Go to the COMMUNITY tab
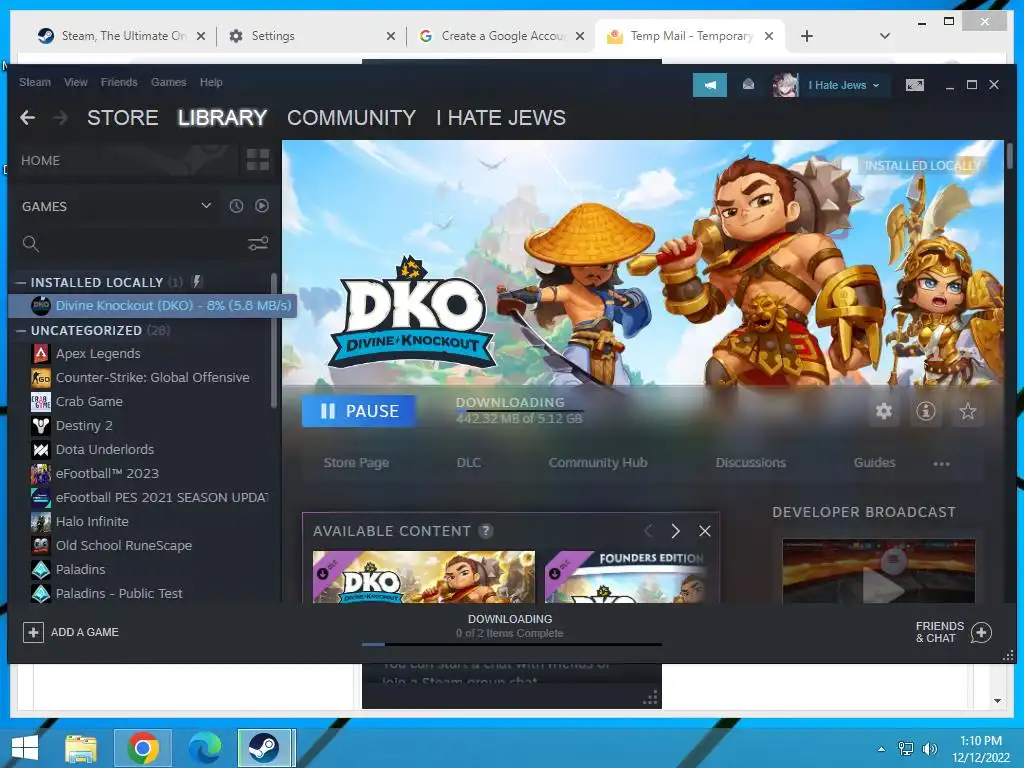Screen dimensions: 1024x768 click(x=351, y=118)
